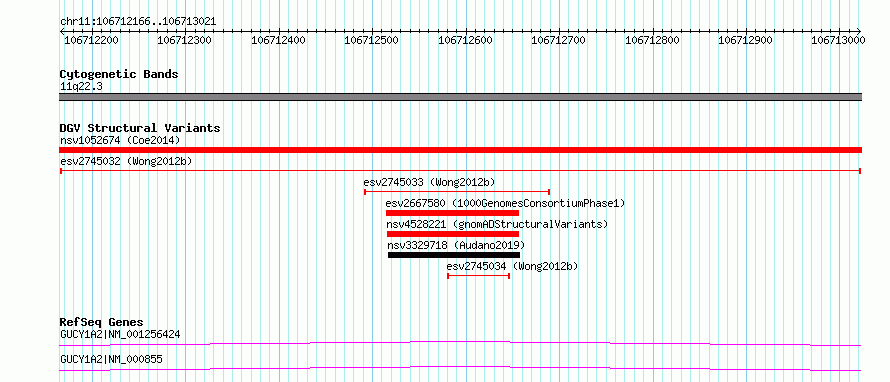Click the nsv4528221 red variant bar
Viewport: 890px width, 382px height.
[453, 234]
